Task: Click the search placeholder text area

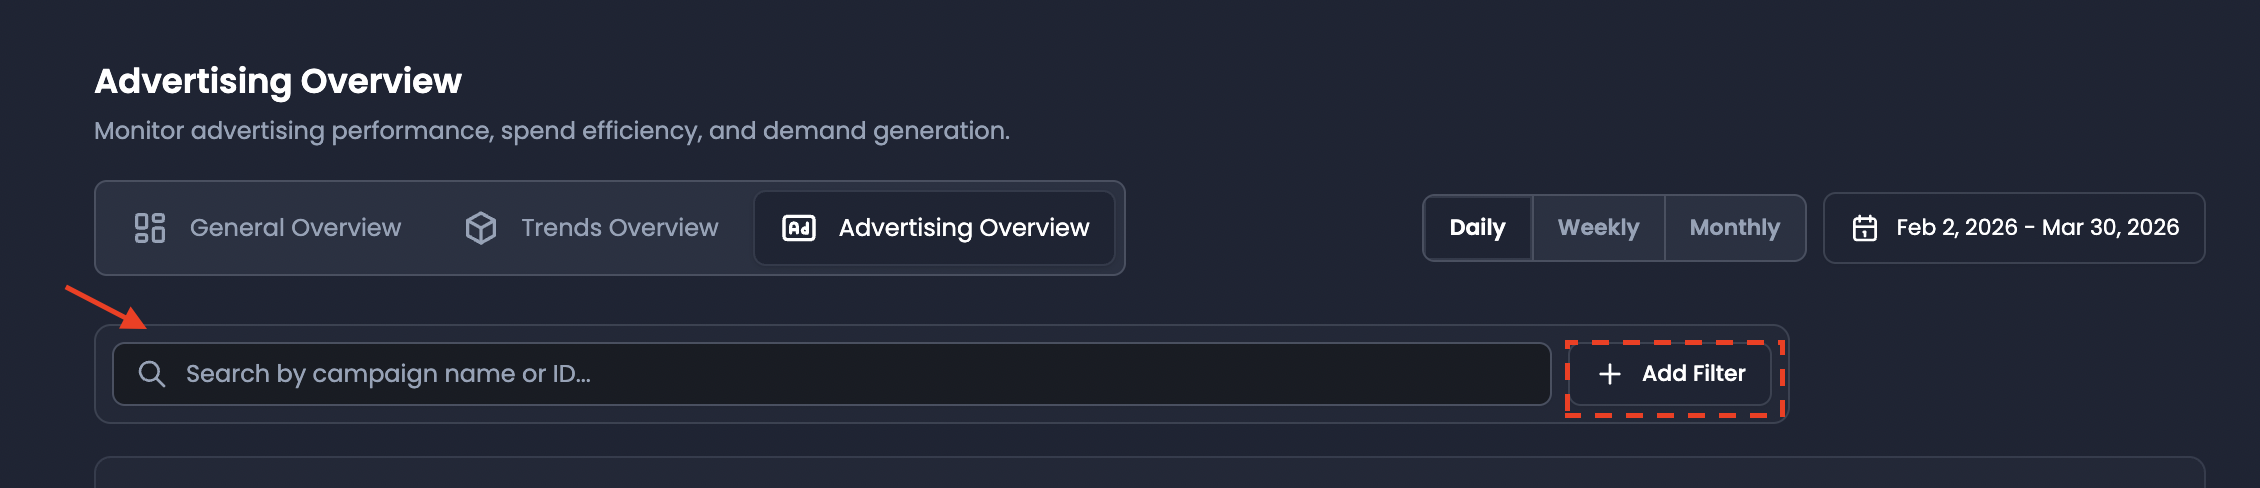Action: (x=388, y=374)
